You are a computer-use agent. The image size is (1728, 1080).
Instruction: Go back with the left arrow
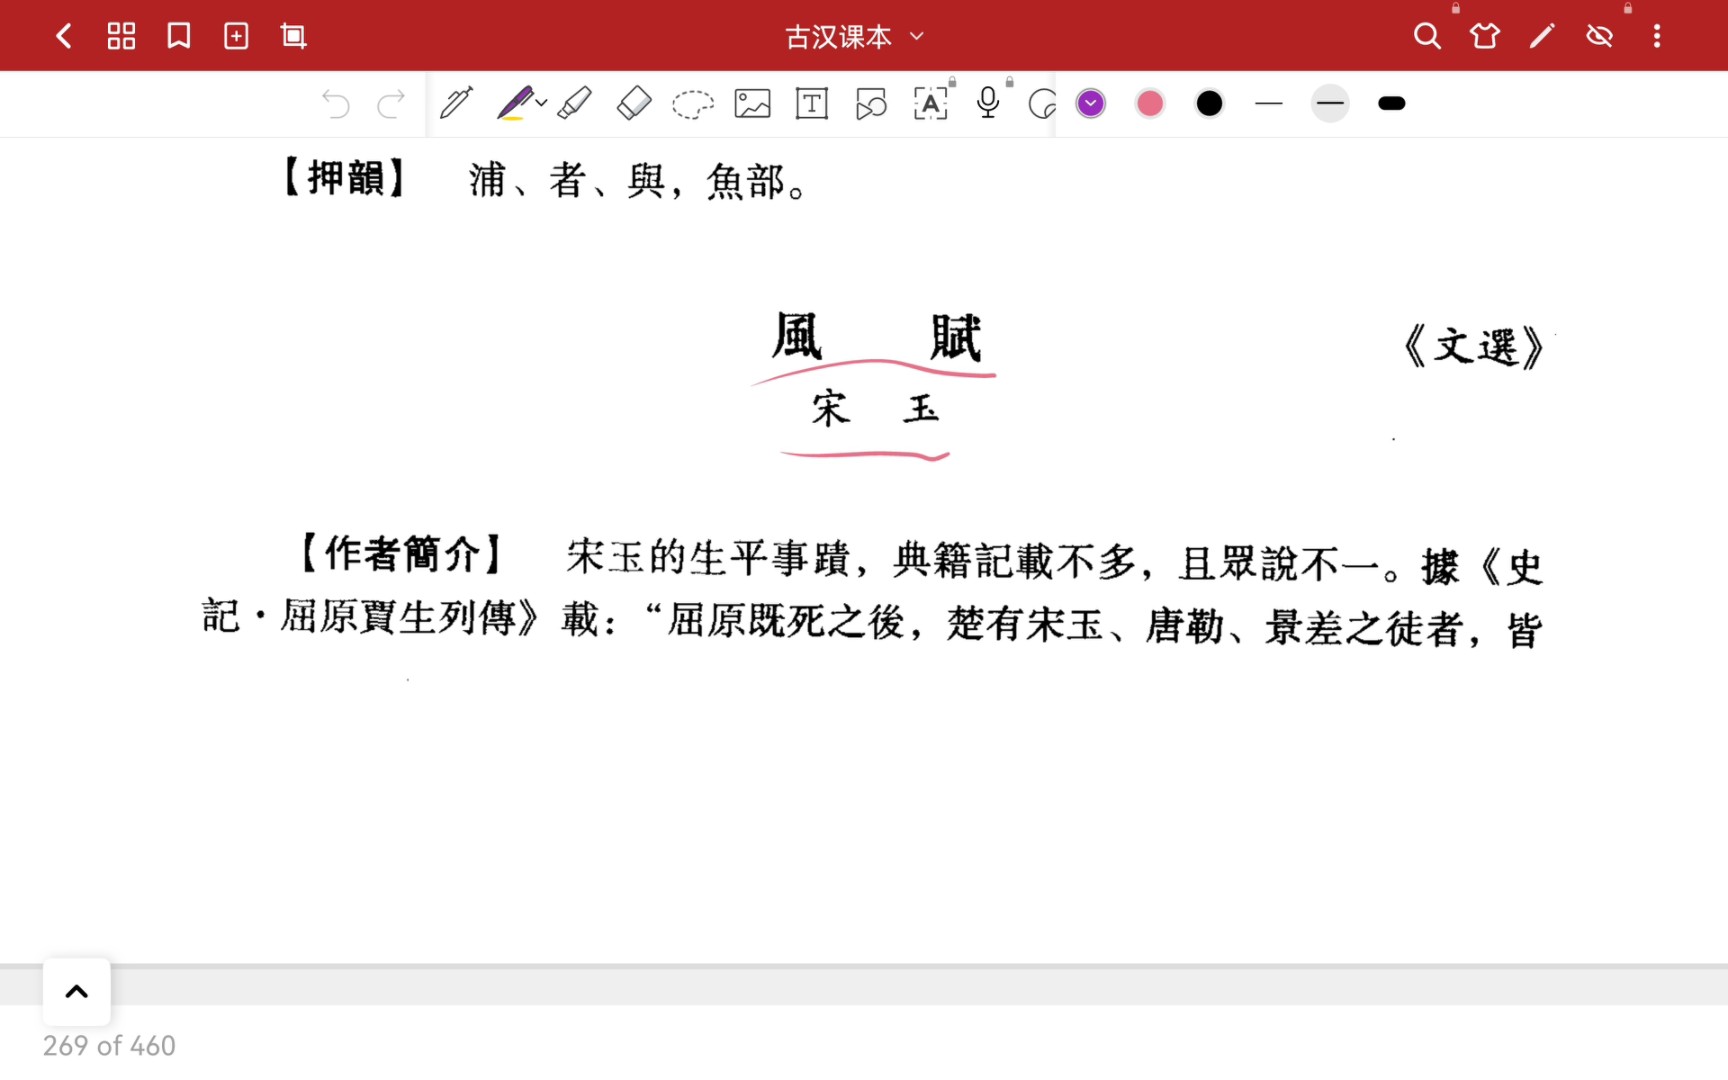click(64, 37)
